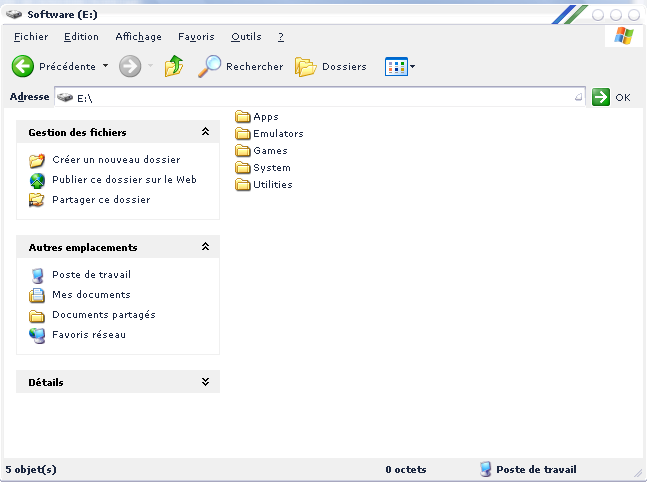Expand the Détails panel

205,382
